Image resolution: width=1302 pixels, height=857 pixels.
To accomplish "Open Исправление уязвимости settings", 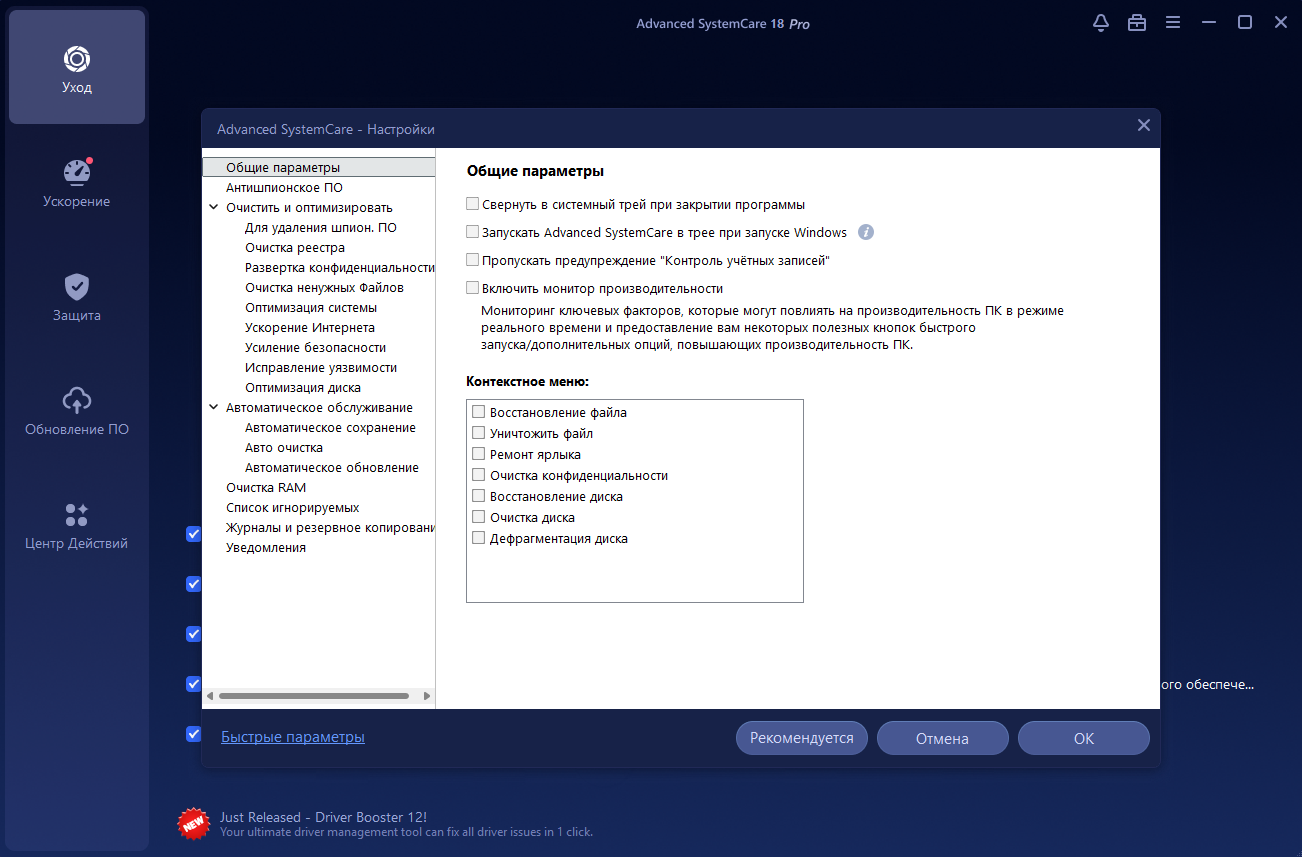I will (321, 368).
